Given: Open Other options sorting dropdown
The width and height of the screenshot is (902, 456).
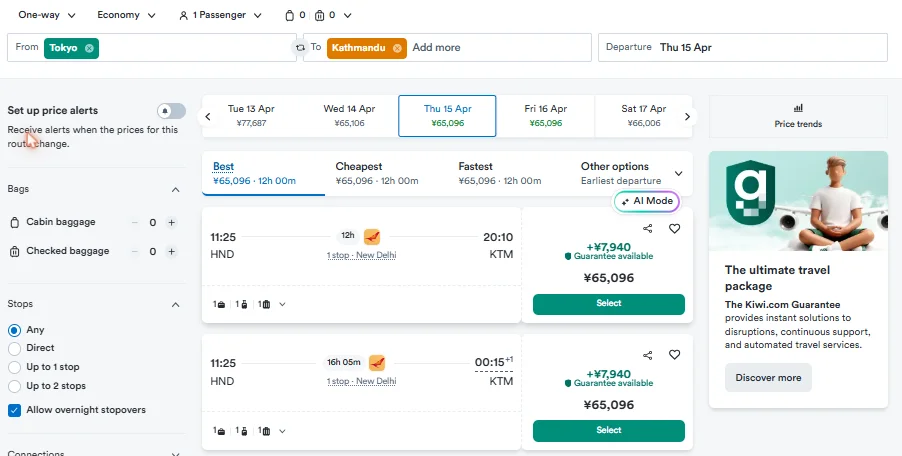Looking at the screenshot, I should coord(631,173).
